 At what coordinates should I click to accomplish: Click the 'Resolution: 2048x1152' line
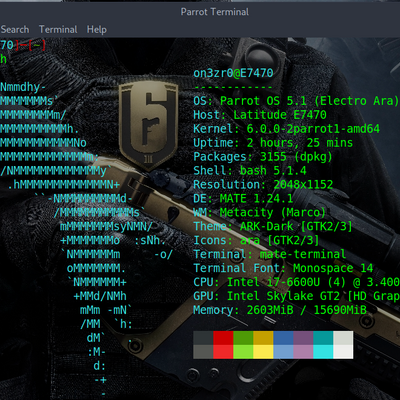(x=263, y=185)
